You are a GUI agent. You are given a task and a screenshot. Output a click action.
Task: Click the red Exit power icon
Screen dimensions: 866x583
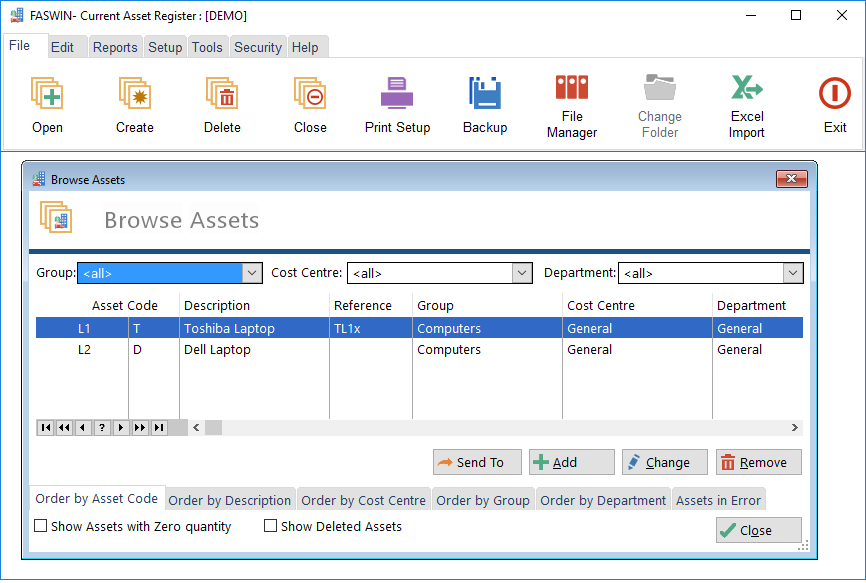834,94
